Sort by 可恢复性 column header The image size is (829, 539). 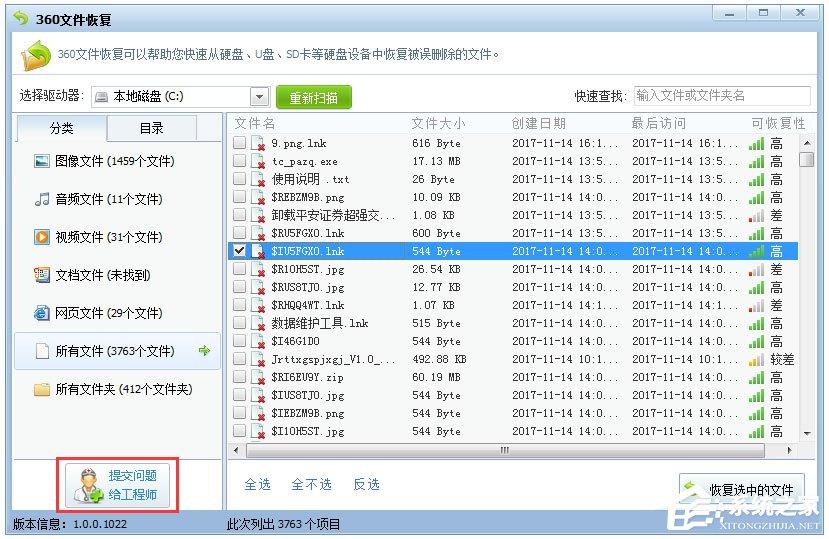778,123
